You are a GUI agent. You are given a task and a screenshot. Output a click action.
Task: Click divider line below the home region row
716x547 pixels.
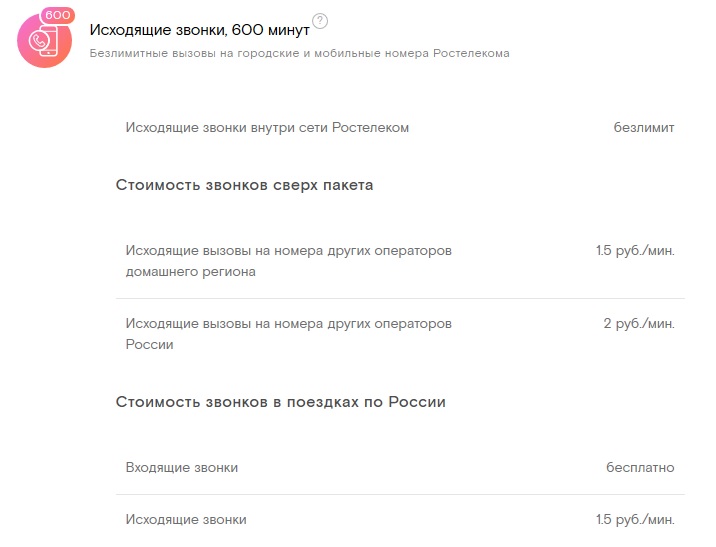(400, 298)
